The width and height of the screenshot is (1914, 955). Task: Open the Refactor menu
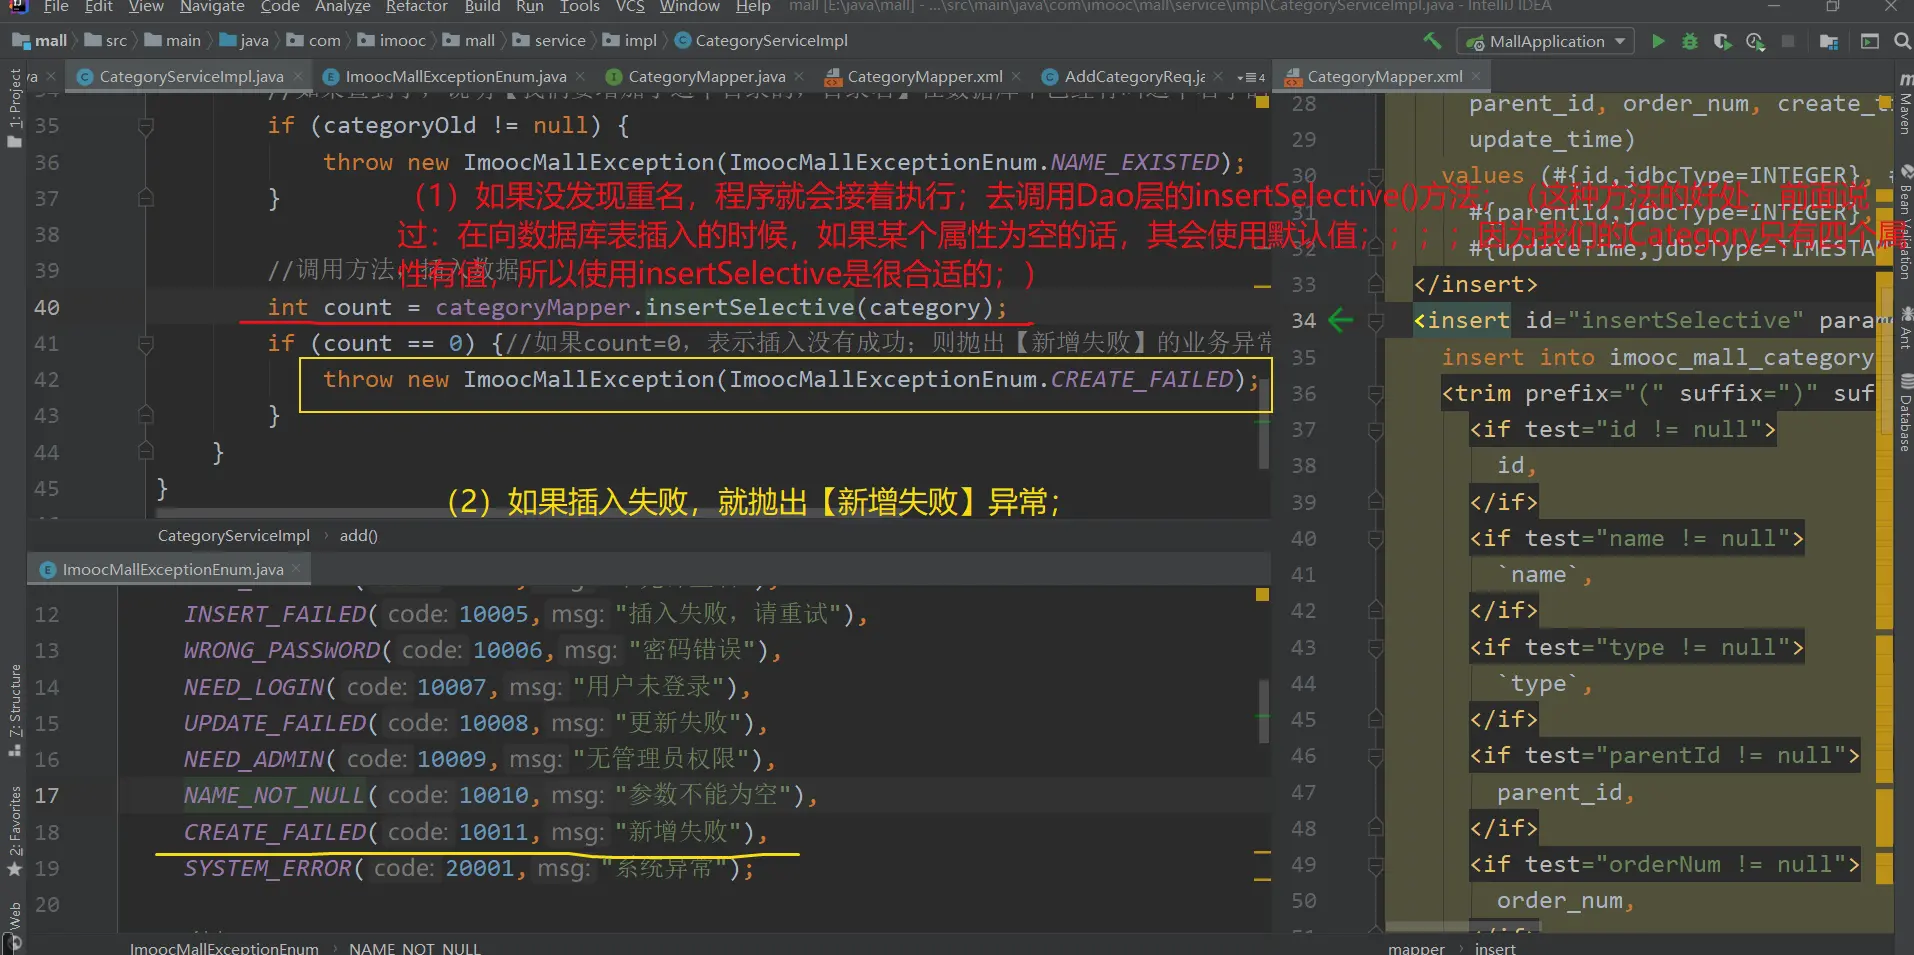416,7
